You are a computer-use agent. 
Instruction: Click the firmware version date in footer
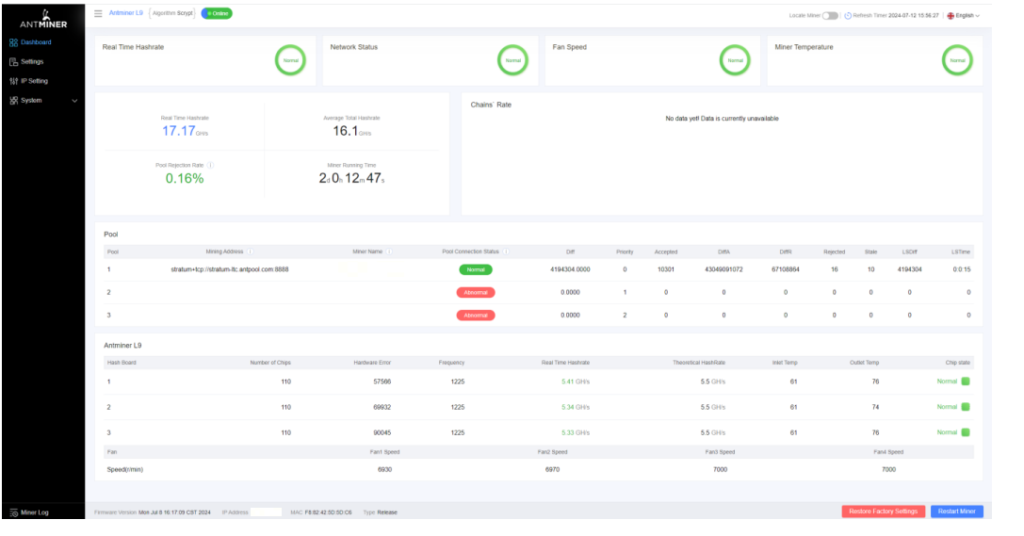coord(174,512)
